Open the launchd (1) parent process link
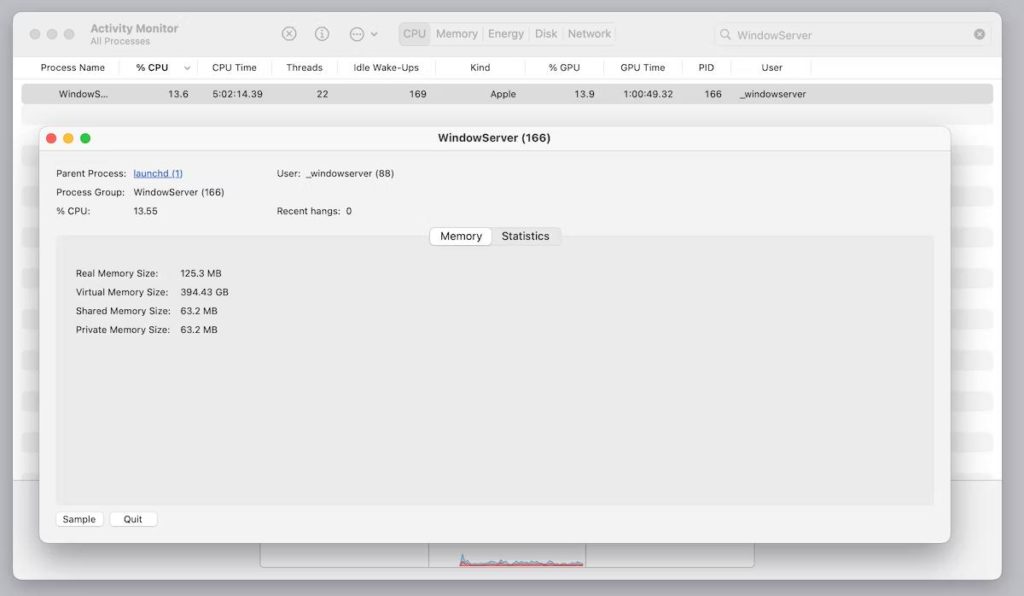The width and height of the screenshot is (1024, 596). [158, 174]
